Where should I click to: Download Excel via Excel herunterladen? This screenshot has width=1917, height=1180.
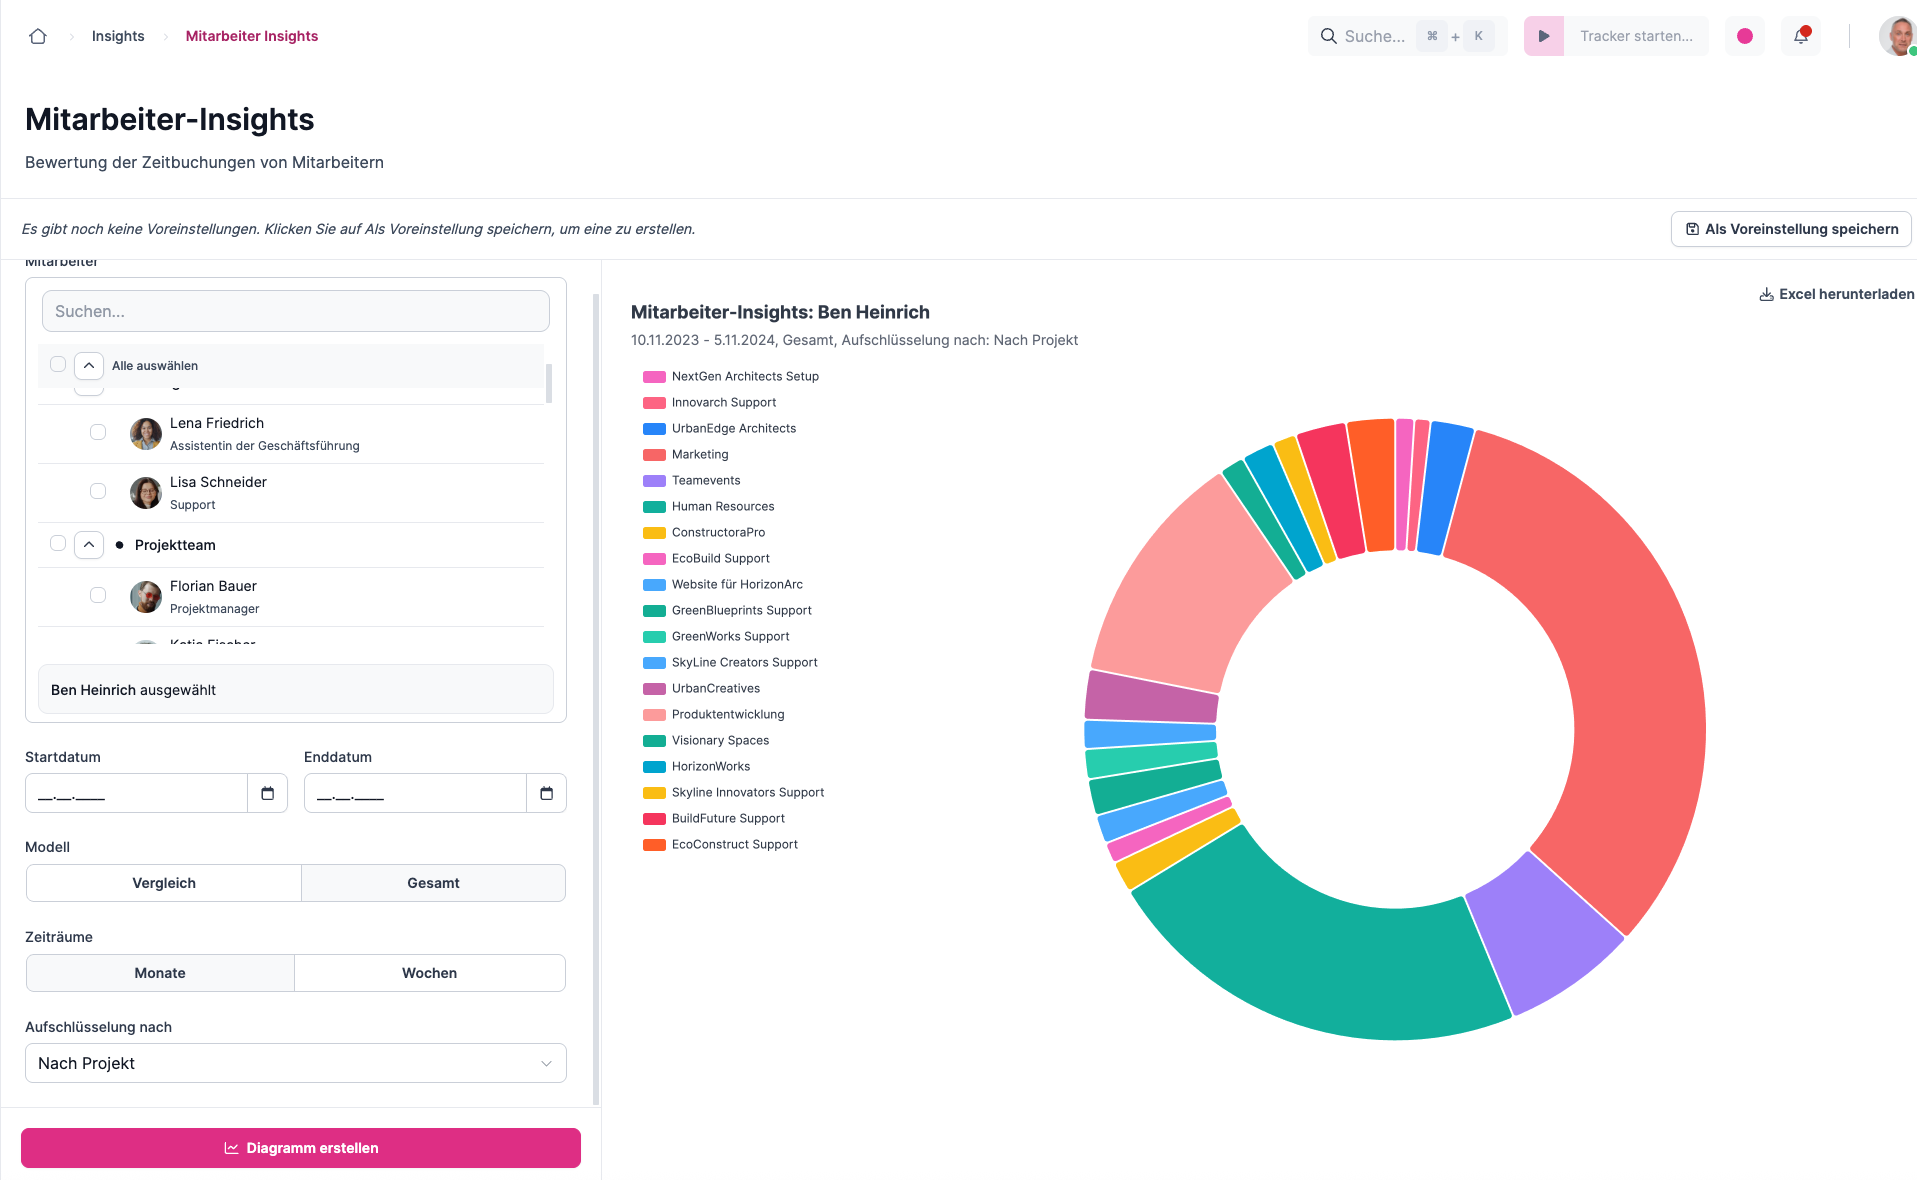1836,294
